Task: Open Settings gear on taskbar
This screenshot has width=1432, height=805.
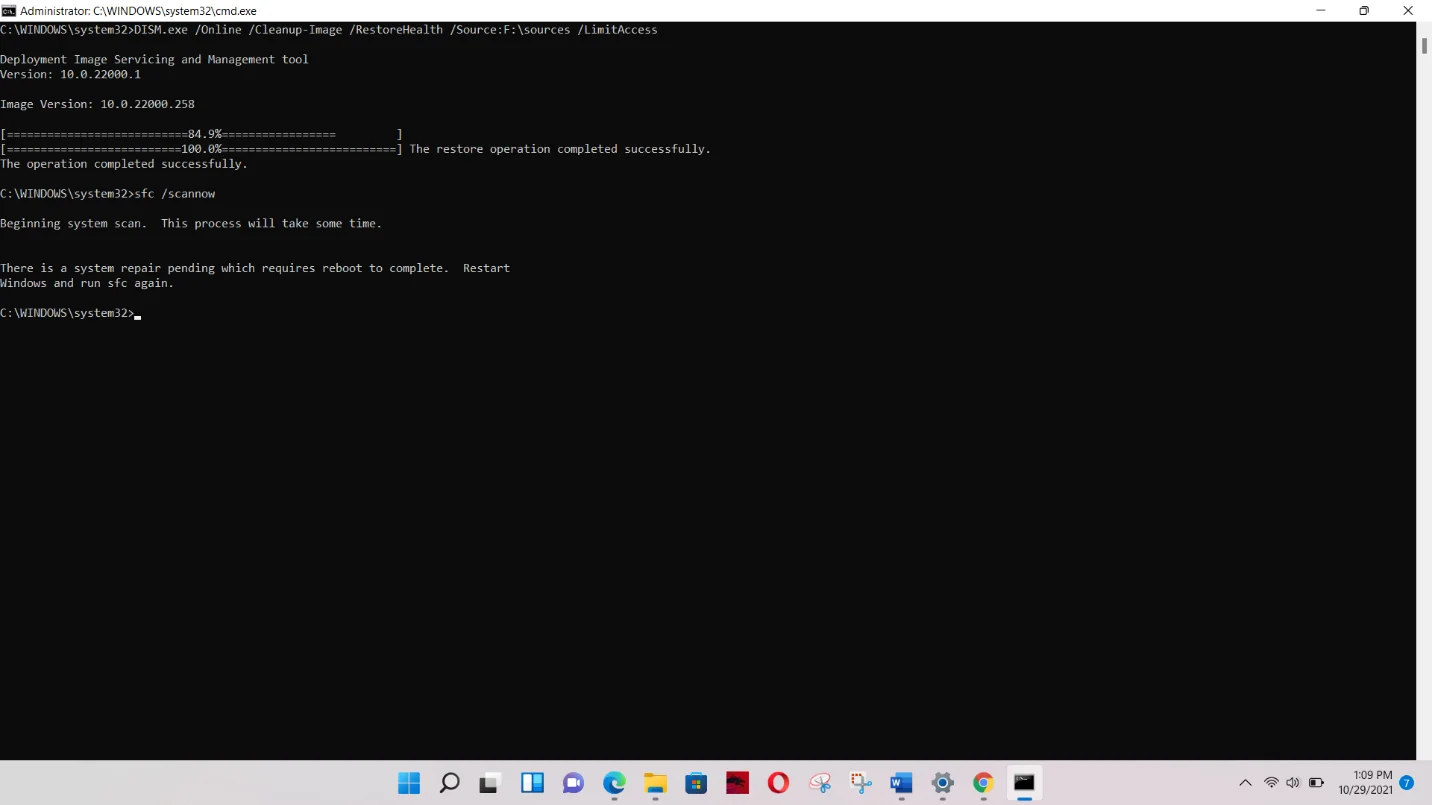Action: click(942, 783)
